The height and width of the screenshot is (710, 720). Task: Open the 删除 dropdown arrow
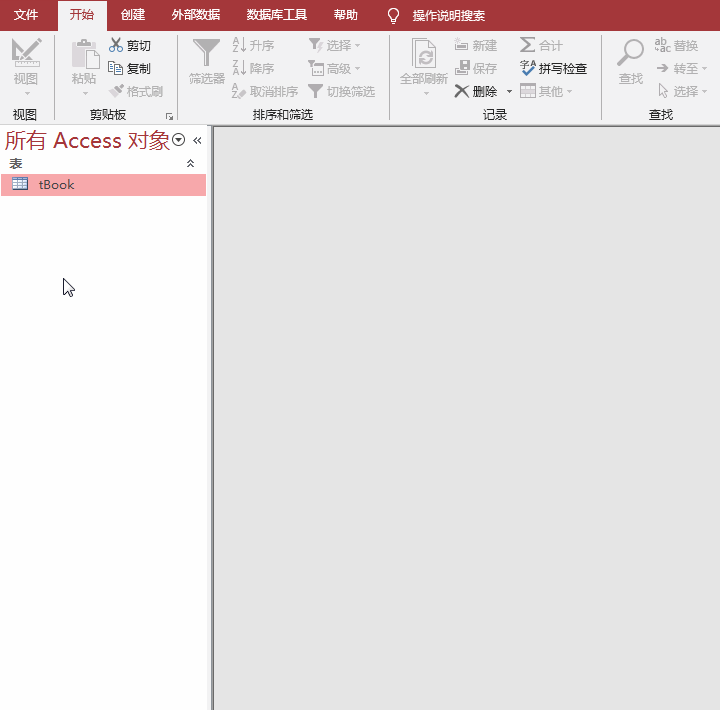[509, 91]
